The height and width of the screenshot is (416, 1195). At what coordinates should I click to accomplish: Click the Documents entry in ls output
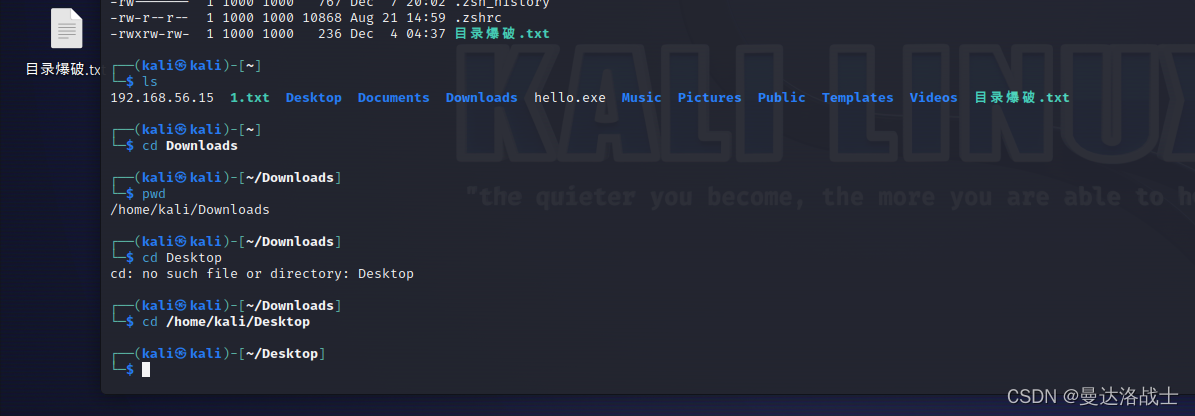[393, 98]
